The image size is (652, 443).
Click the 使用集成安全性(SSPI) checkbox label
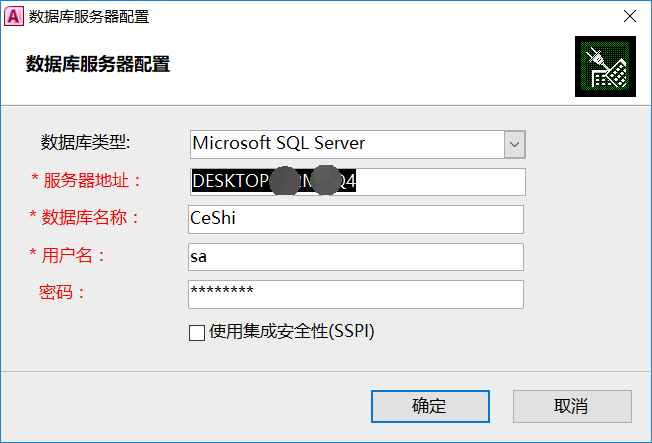[x=291, y=332]
